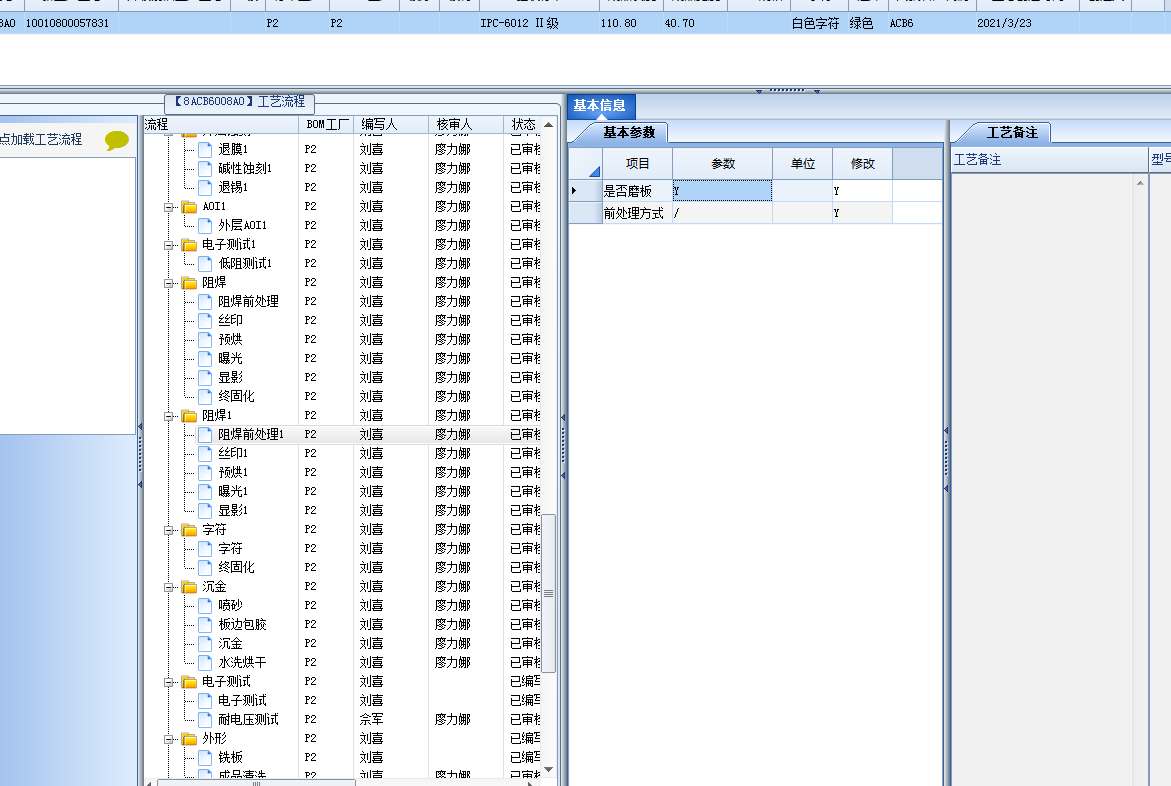Click the 修改 column header
The image size is (1171, 786).
[863, 164]
